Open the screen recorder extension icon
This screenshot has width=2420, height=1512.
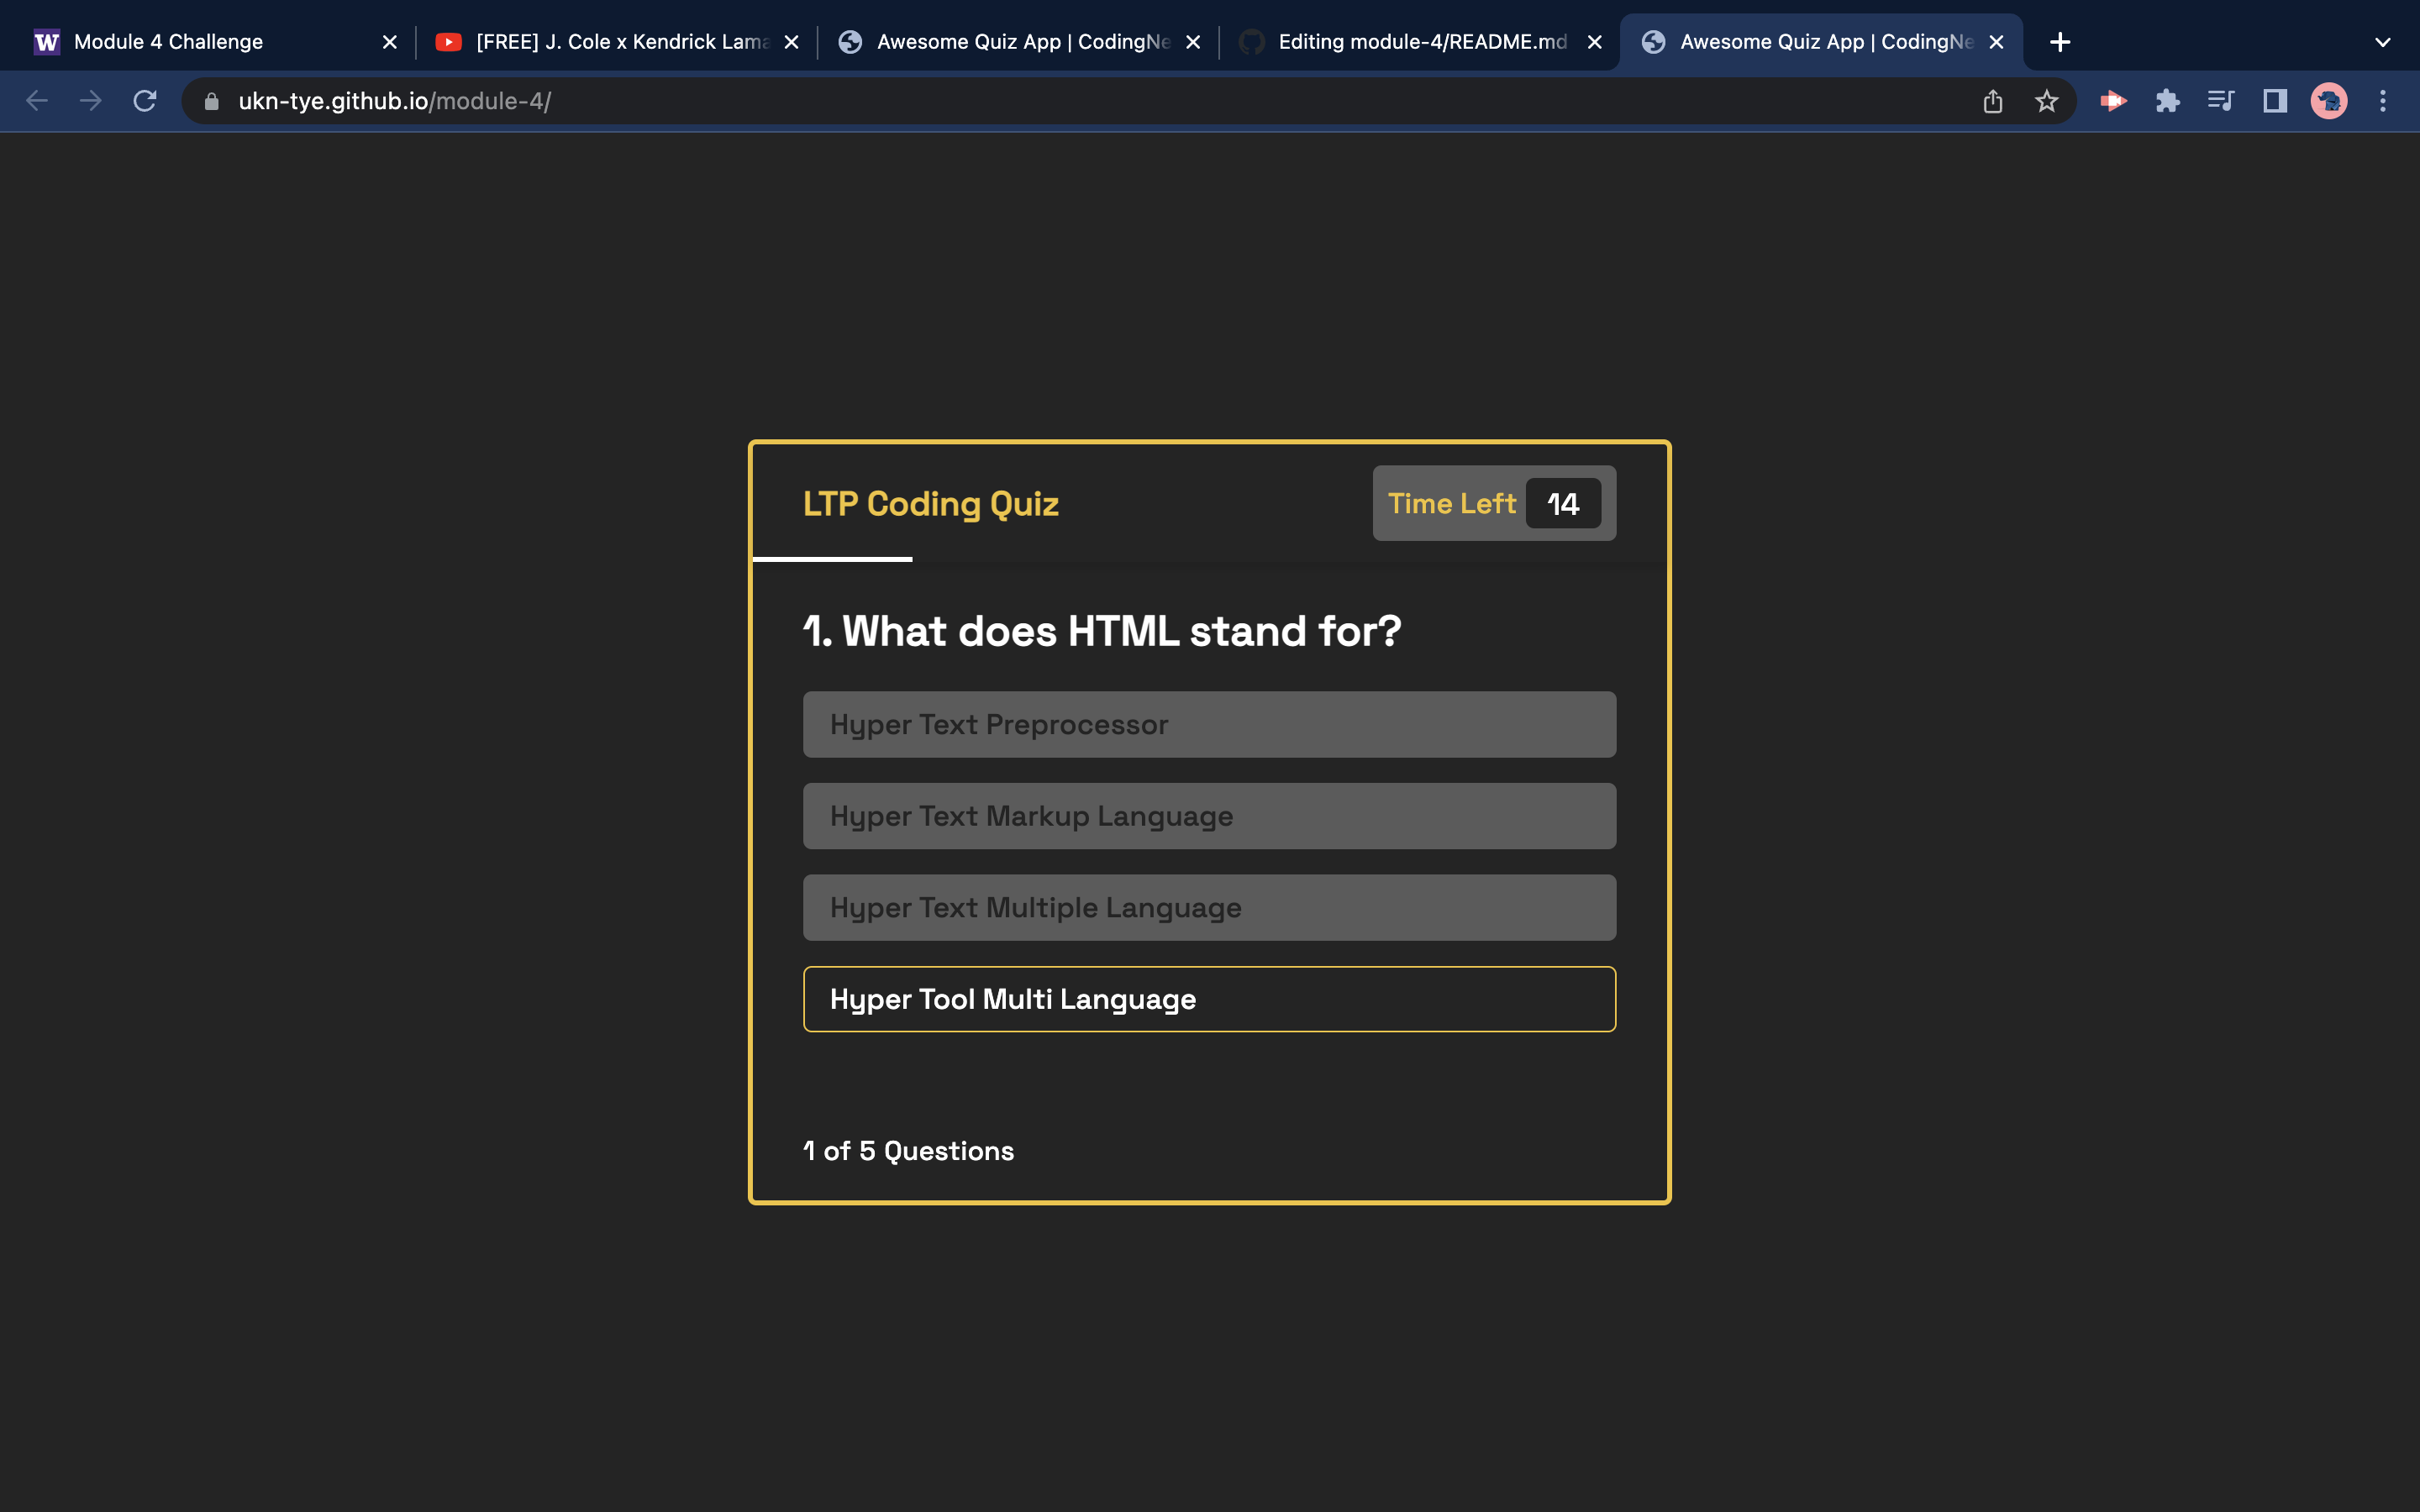[x=2113, y=101]
